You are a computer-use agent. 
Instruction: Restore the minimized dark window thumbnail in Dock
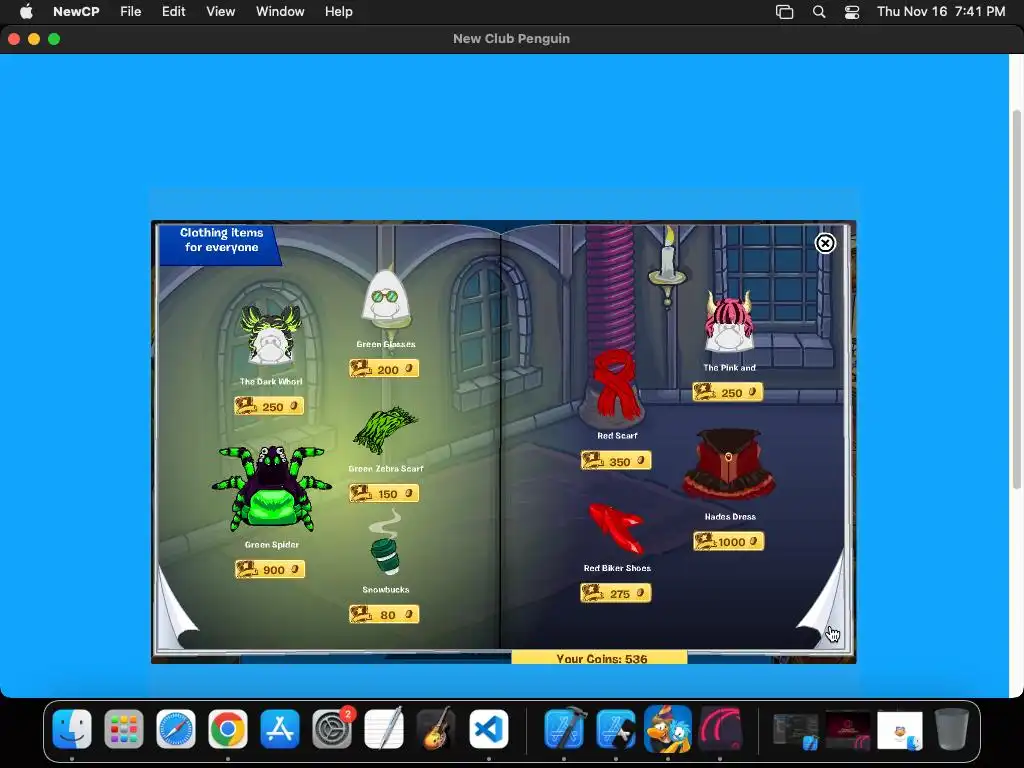coord(848,729)
